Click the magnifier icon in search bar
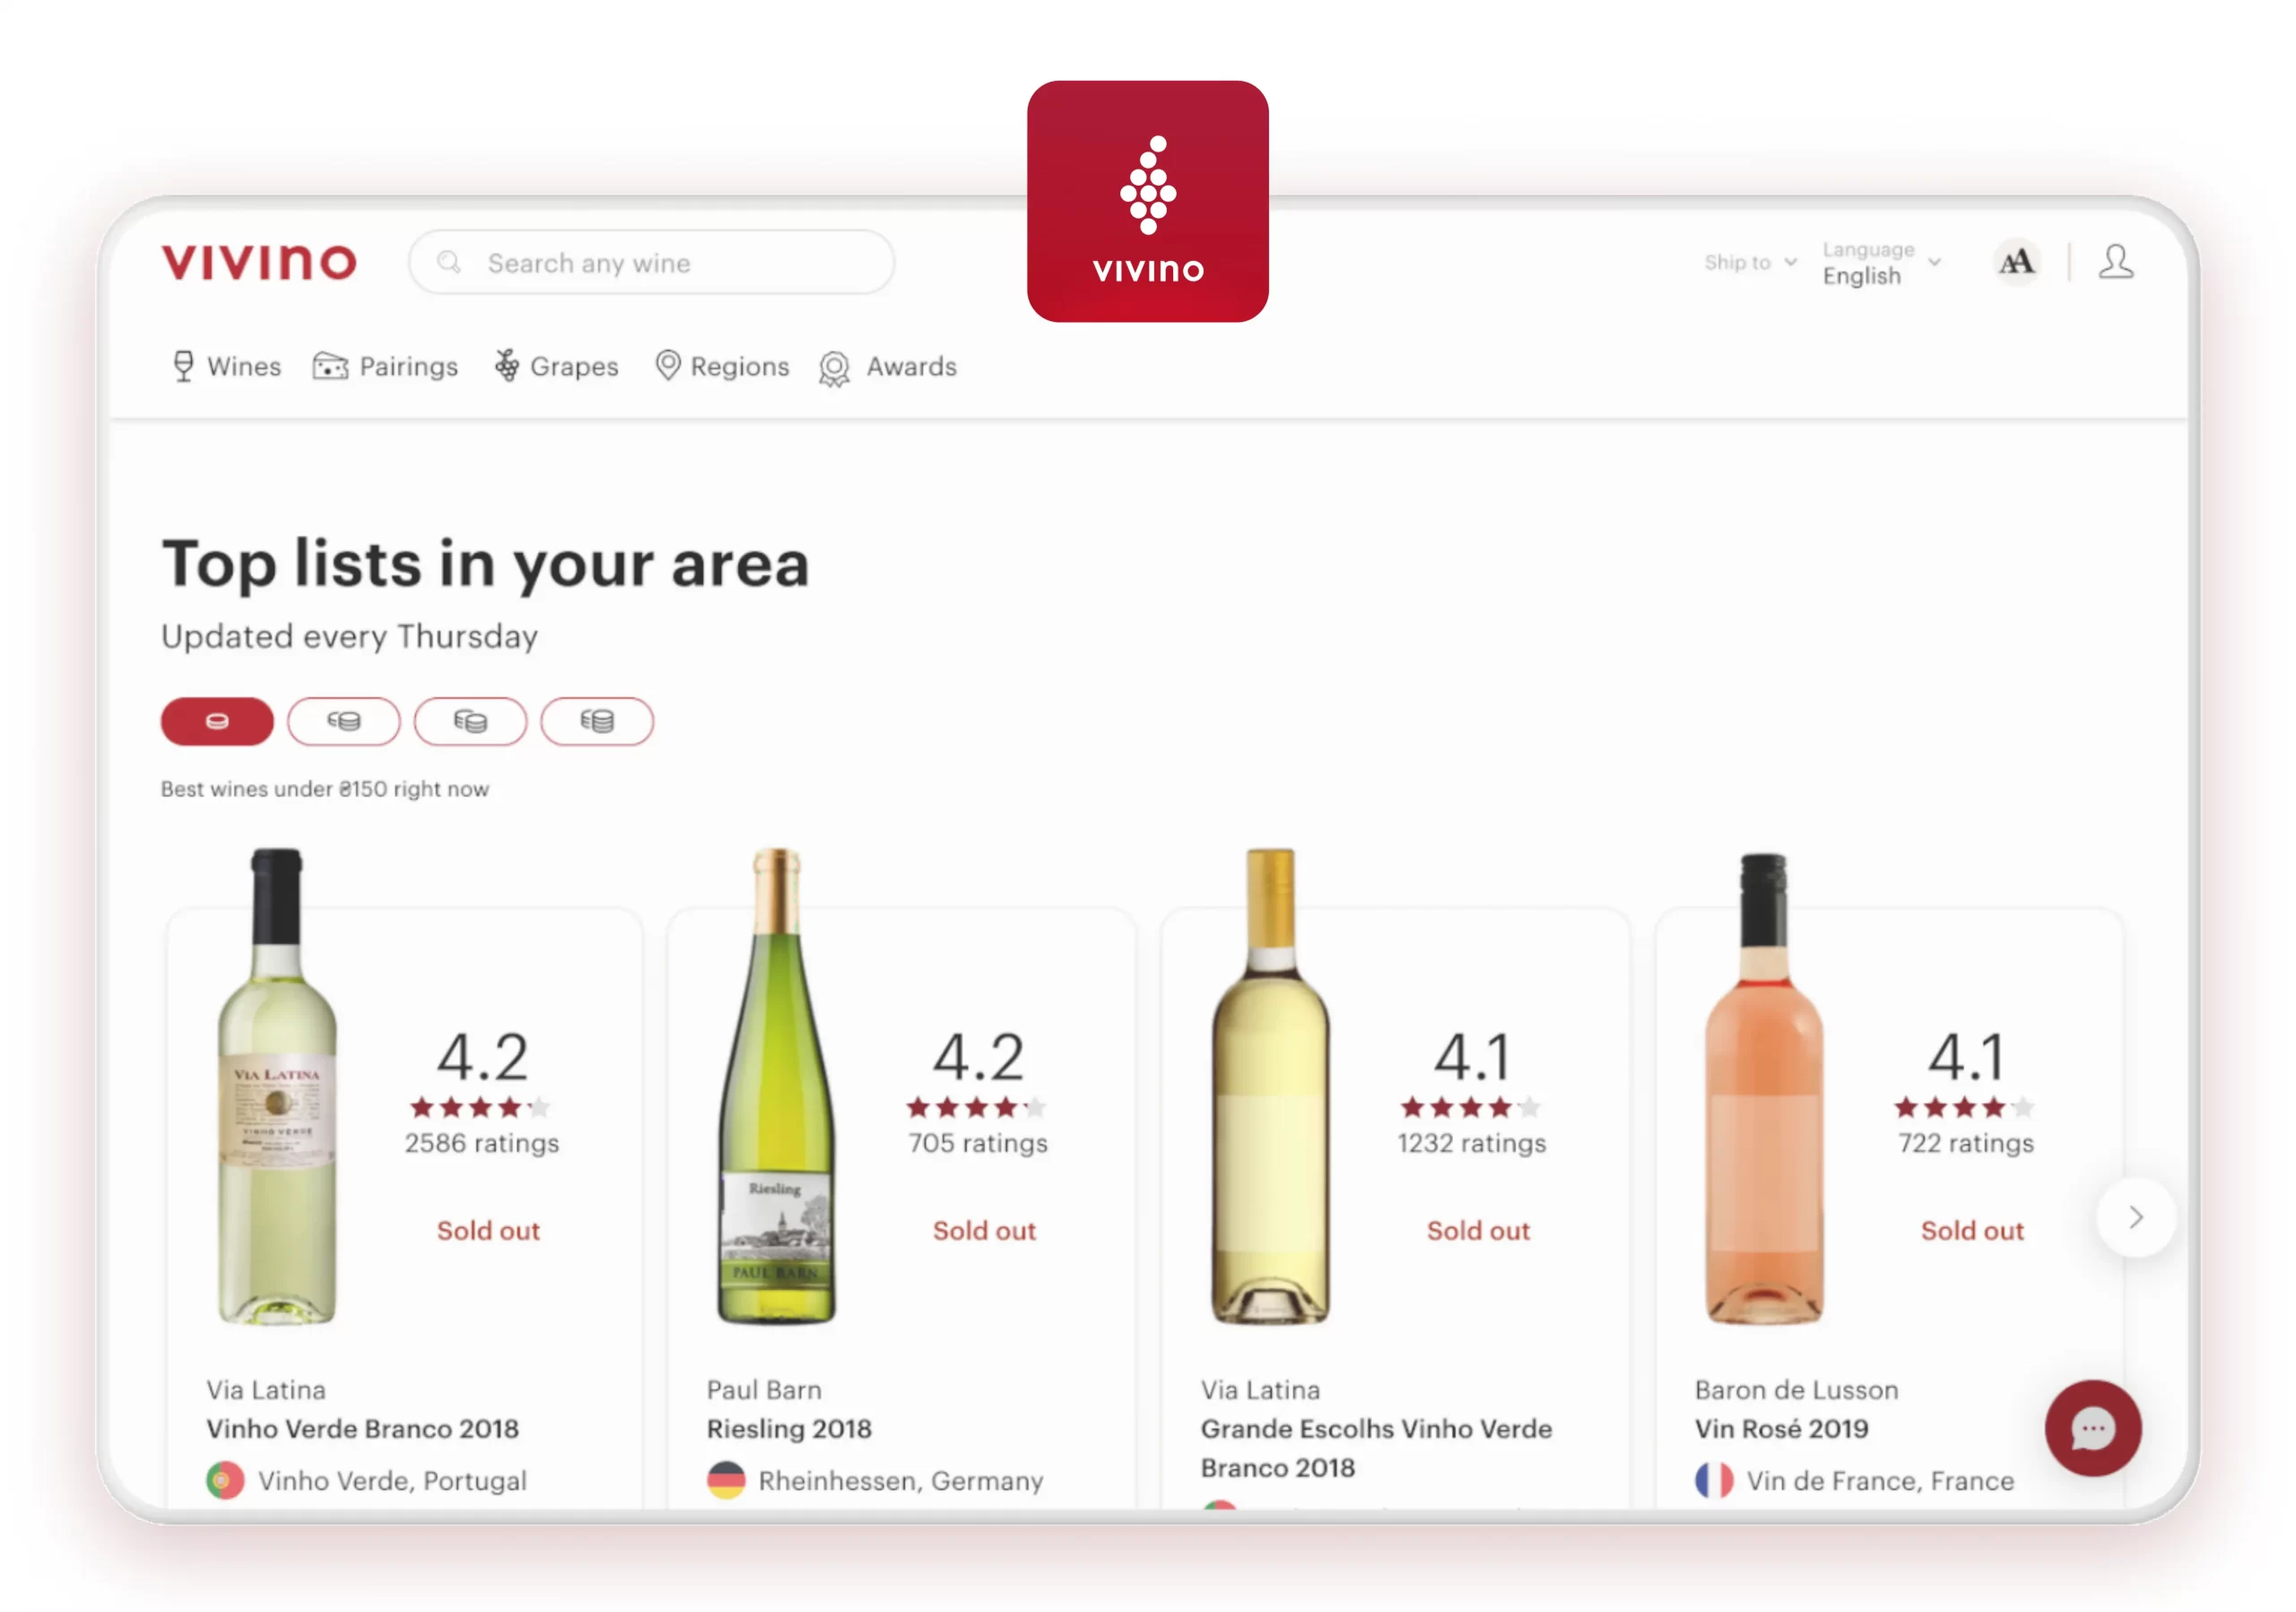The image size is (2296, 1612). (449, 262)
